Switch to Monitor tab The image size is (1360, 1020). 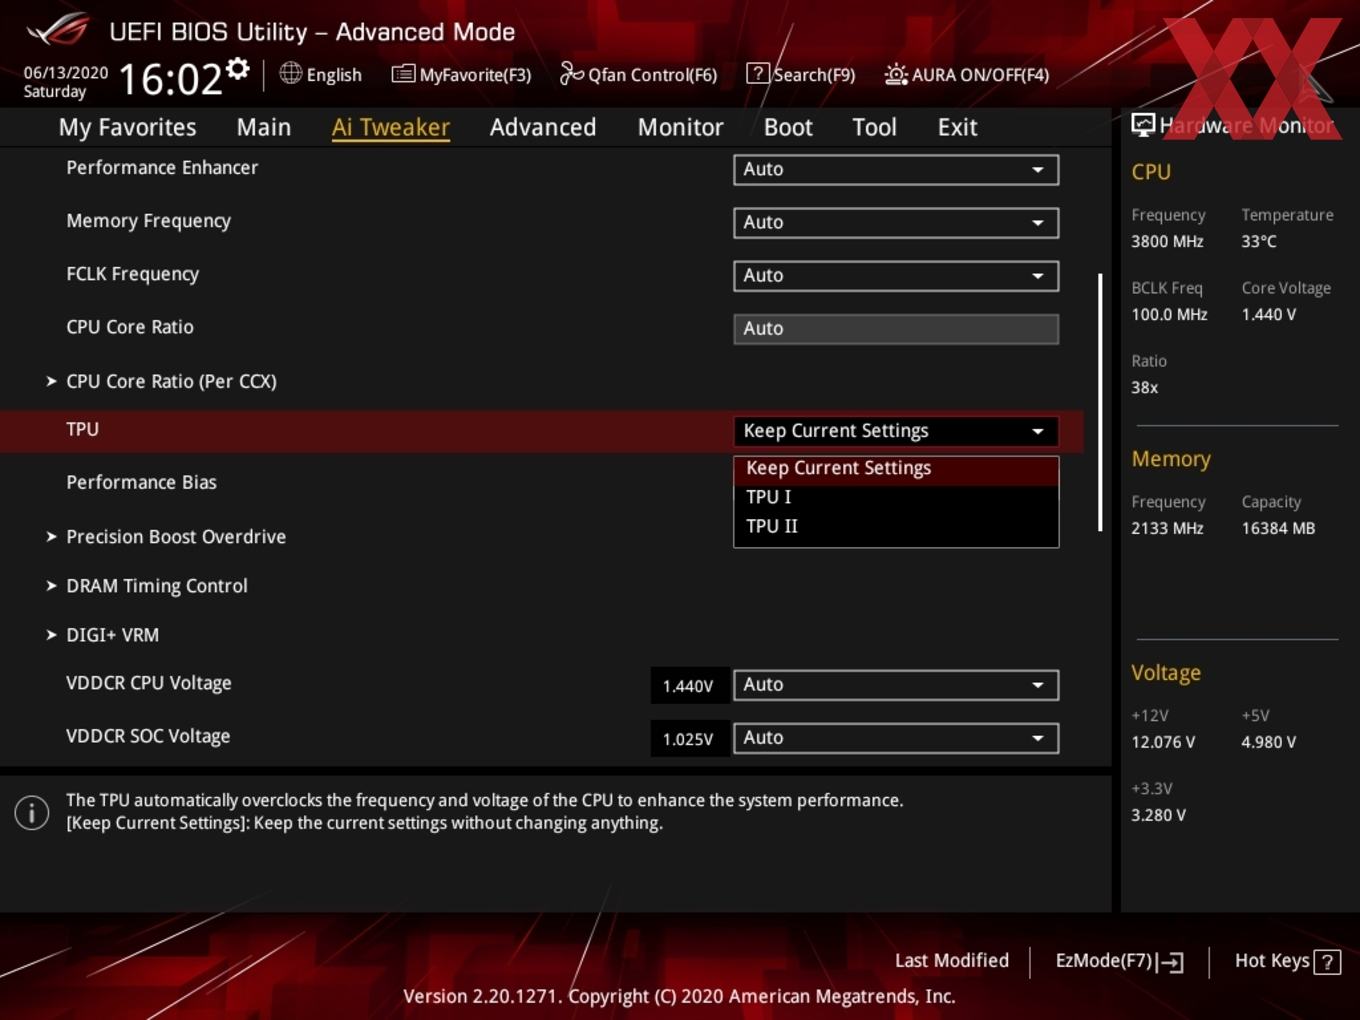tap(680, 127)
